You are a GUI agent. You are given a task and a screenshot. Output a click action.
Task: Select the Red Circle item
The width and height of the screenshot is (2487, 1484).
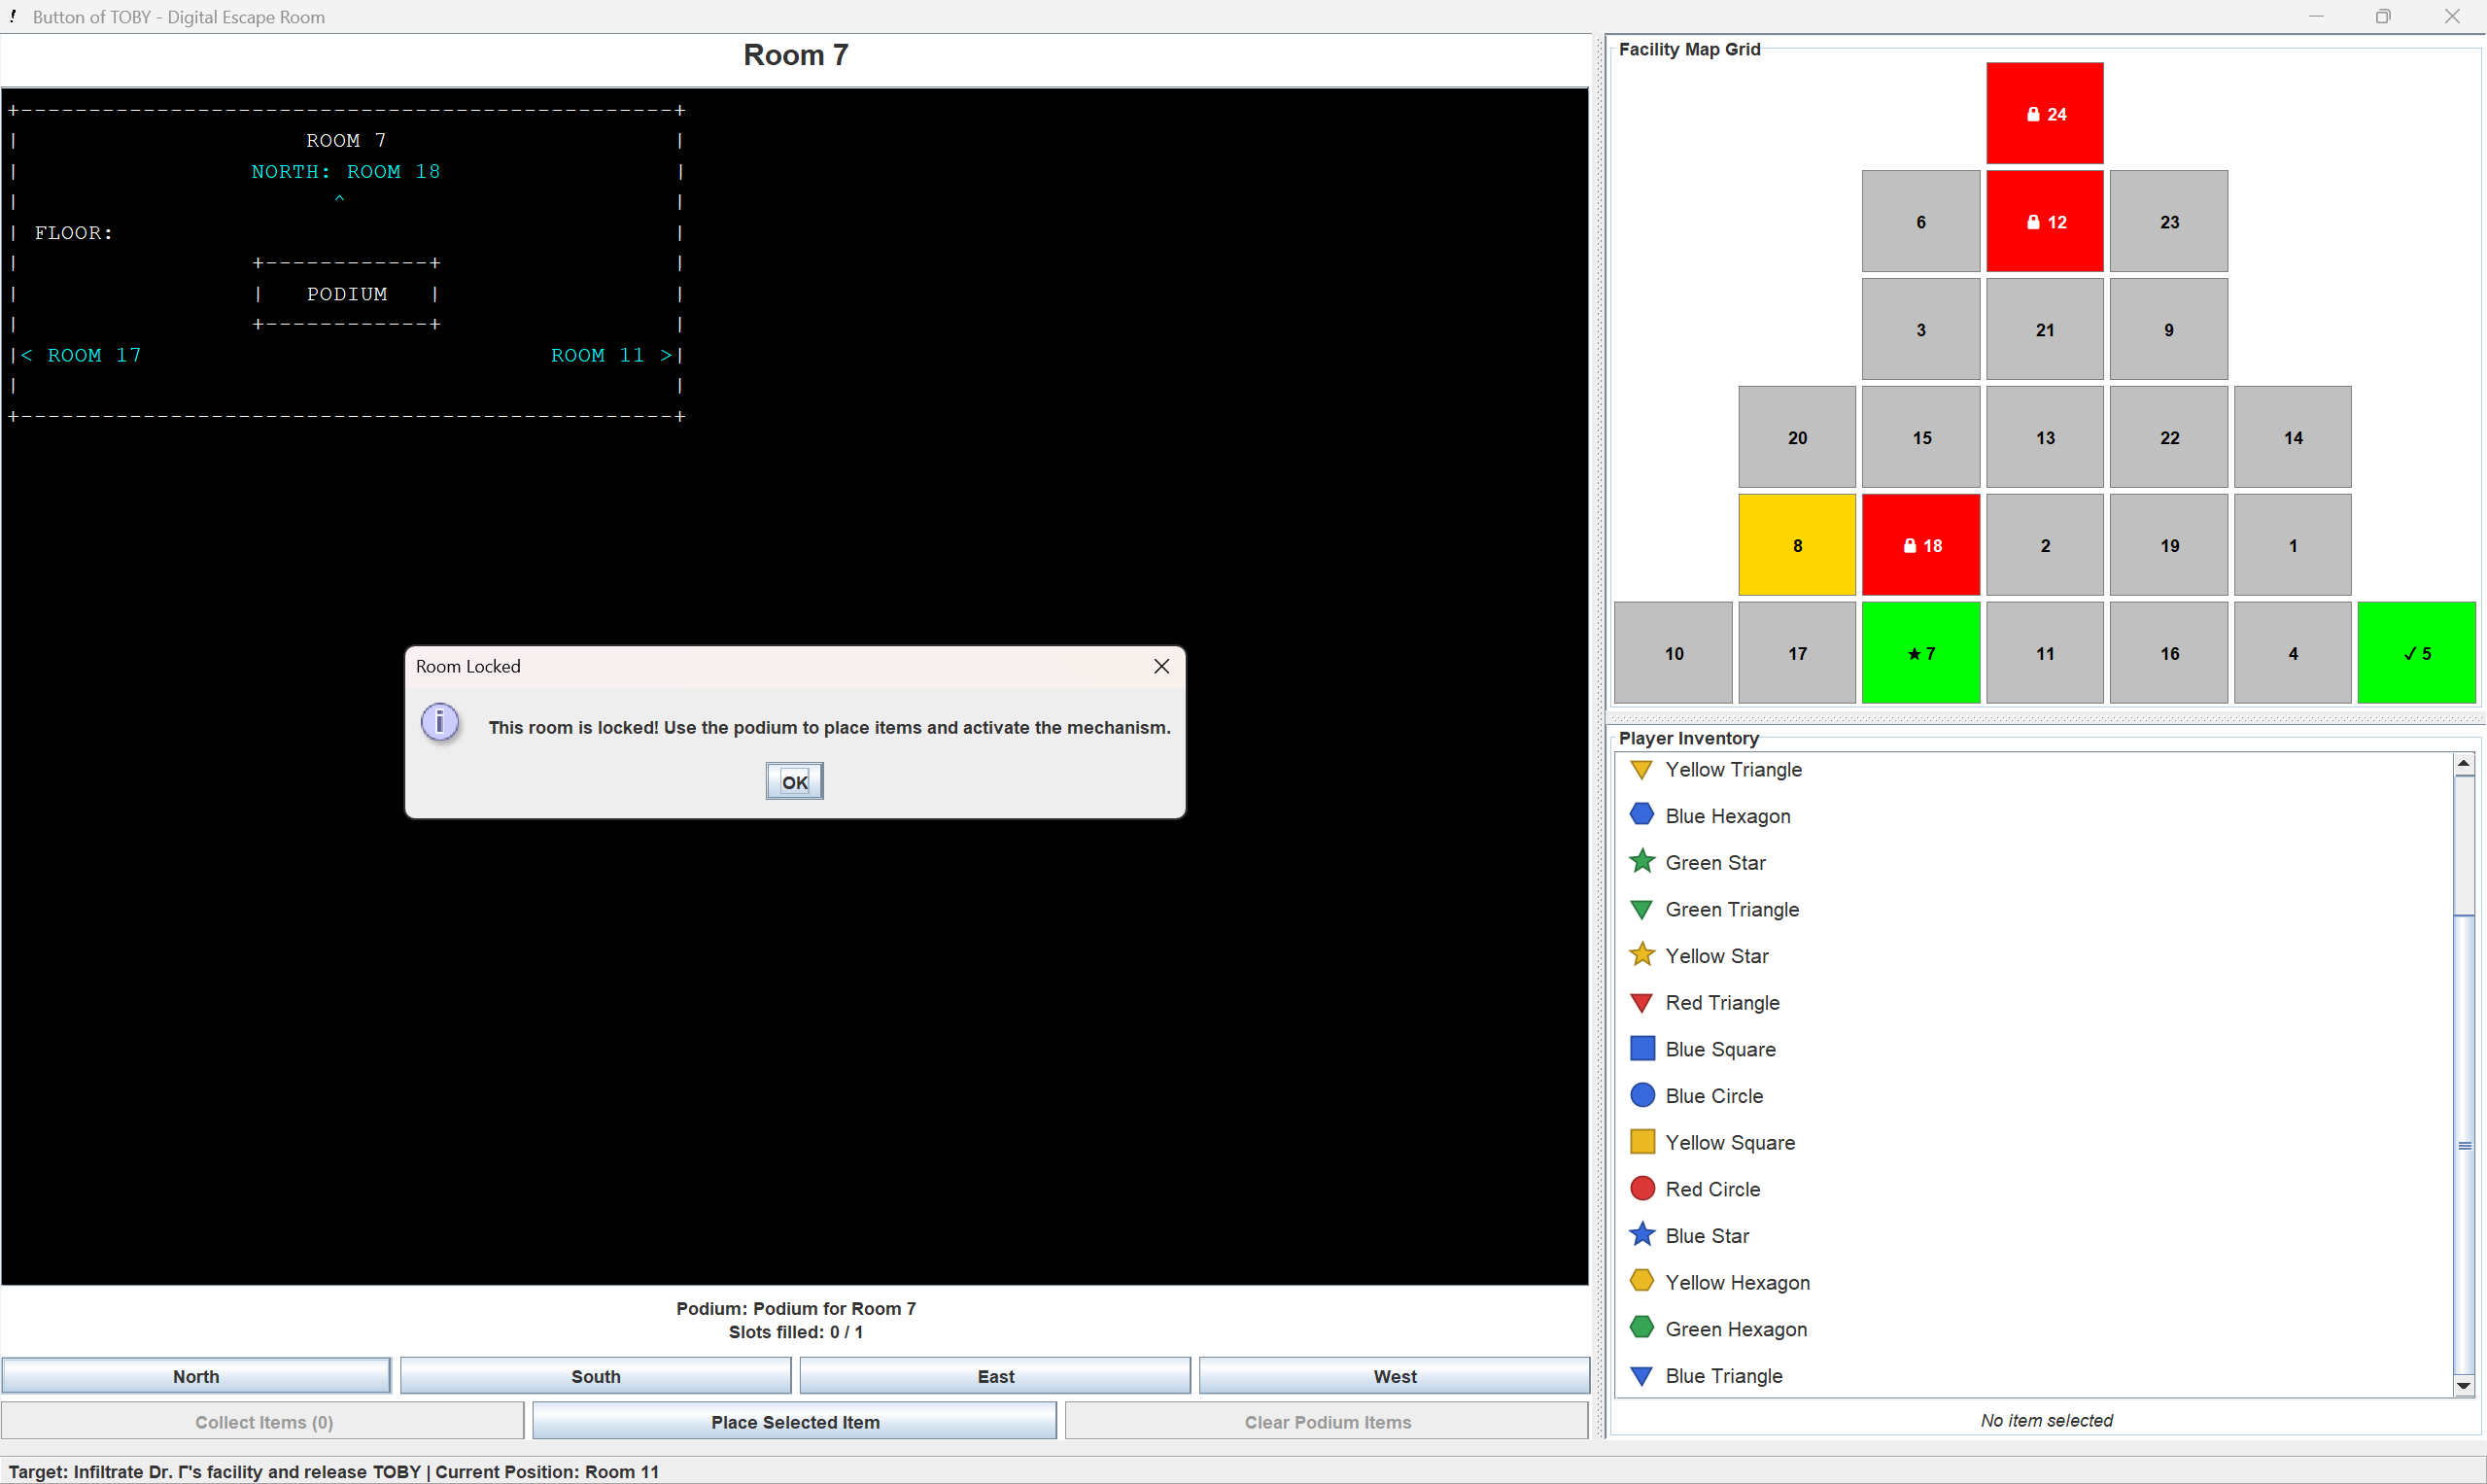pos(1711,1189)
